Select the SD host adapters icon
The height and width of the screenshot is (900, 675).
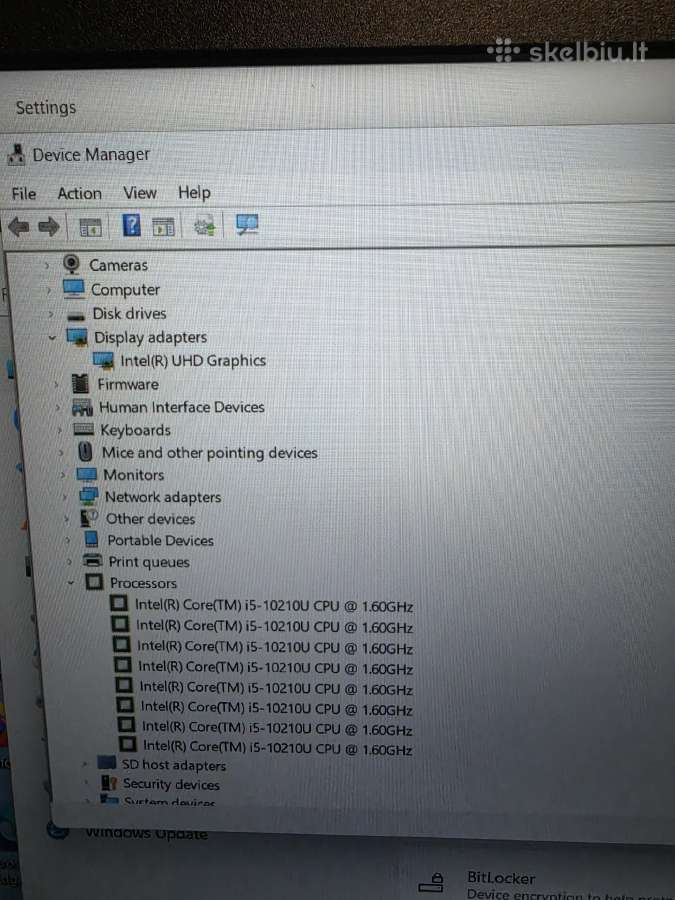(x=107, y=763)
